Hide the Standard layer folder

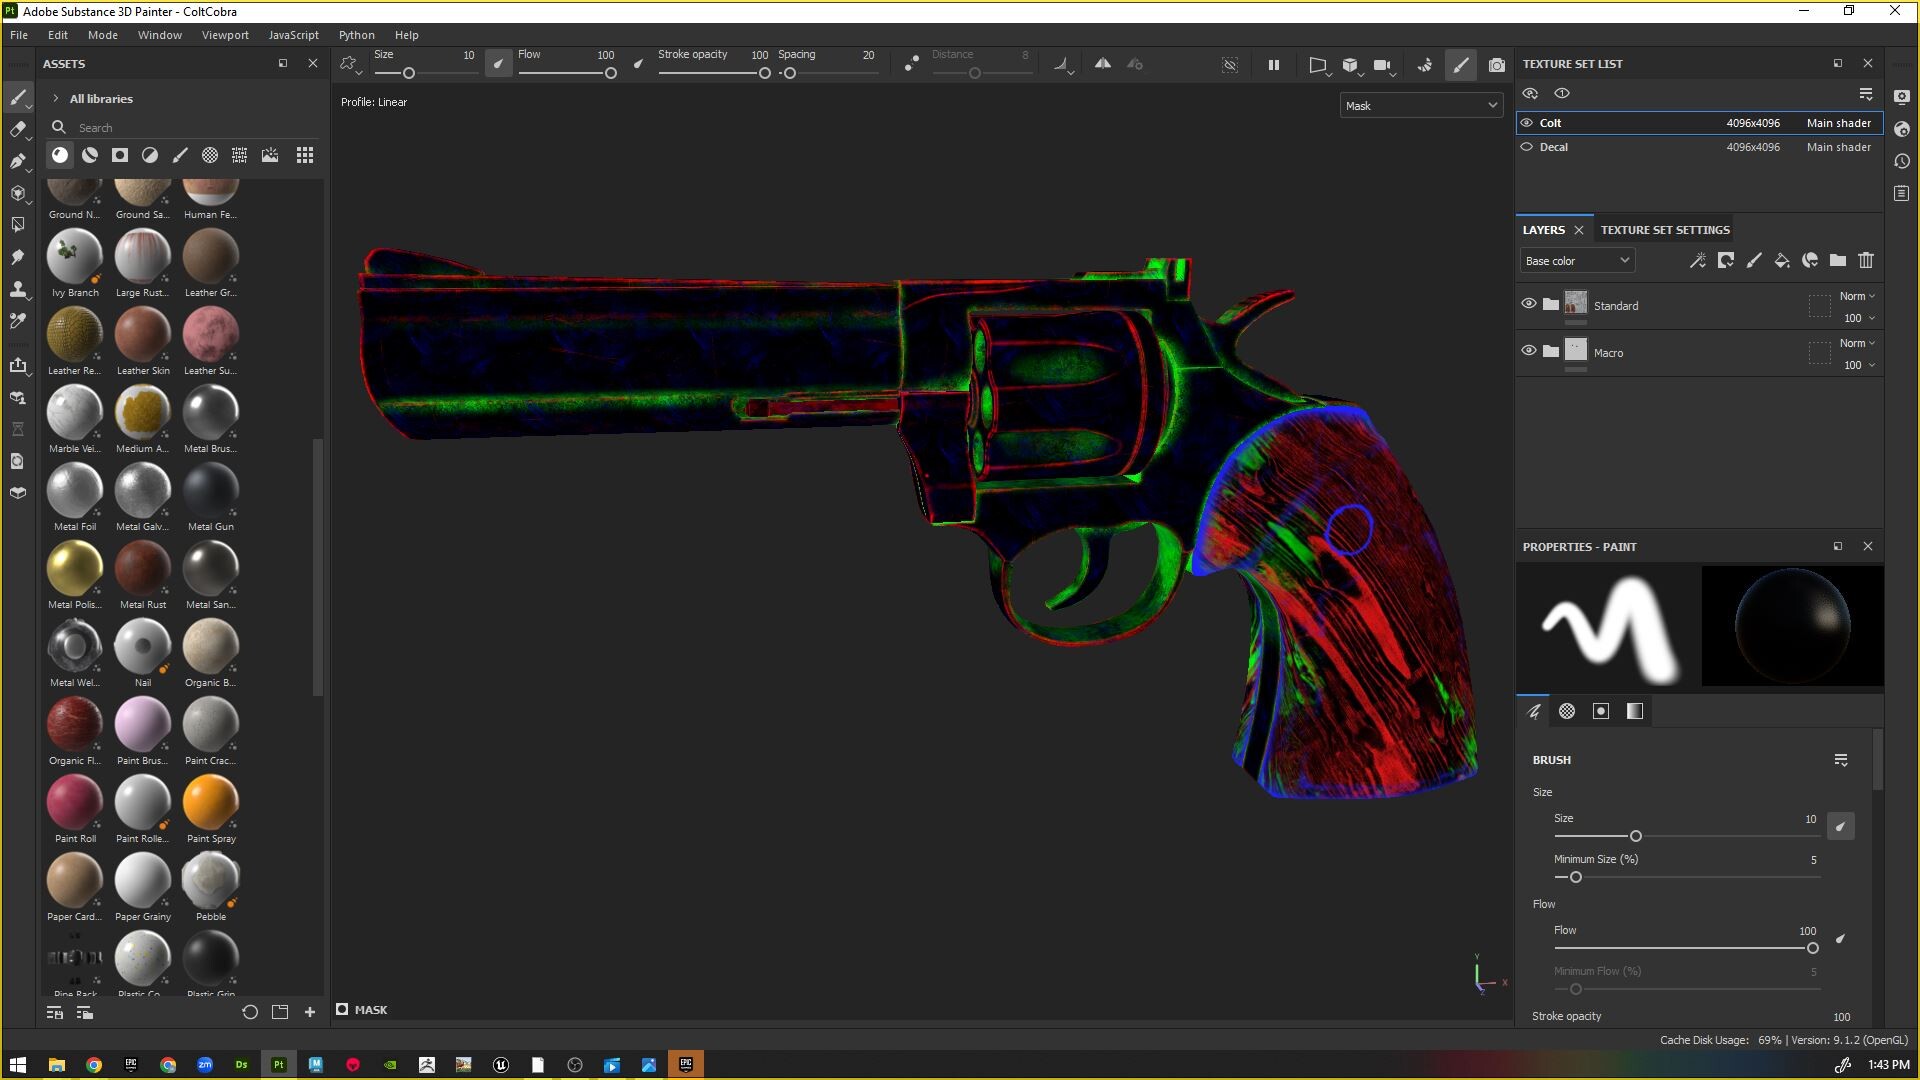pos(1528,304)
